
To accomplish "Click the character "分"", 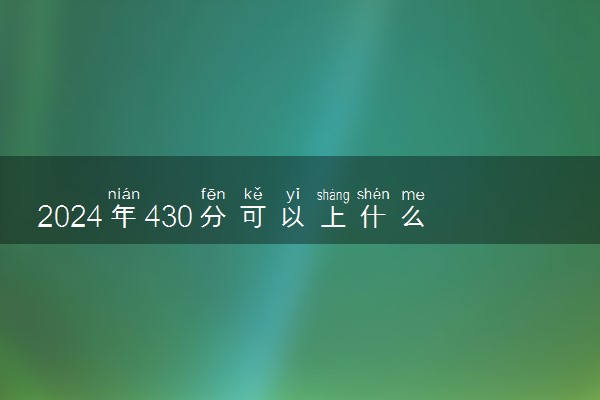I will coord(213,217).
